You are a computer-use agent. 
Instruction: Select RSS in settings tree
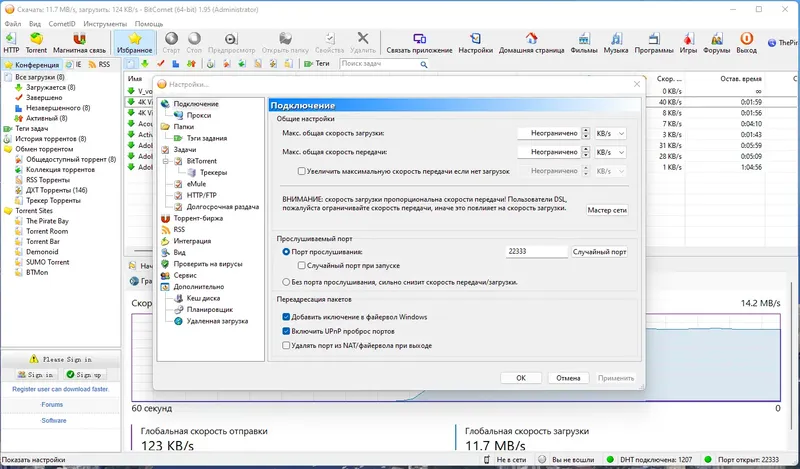point(179,230)
